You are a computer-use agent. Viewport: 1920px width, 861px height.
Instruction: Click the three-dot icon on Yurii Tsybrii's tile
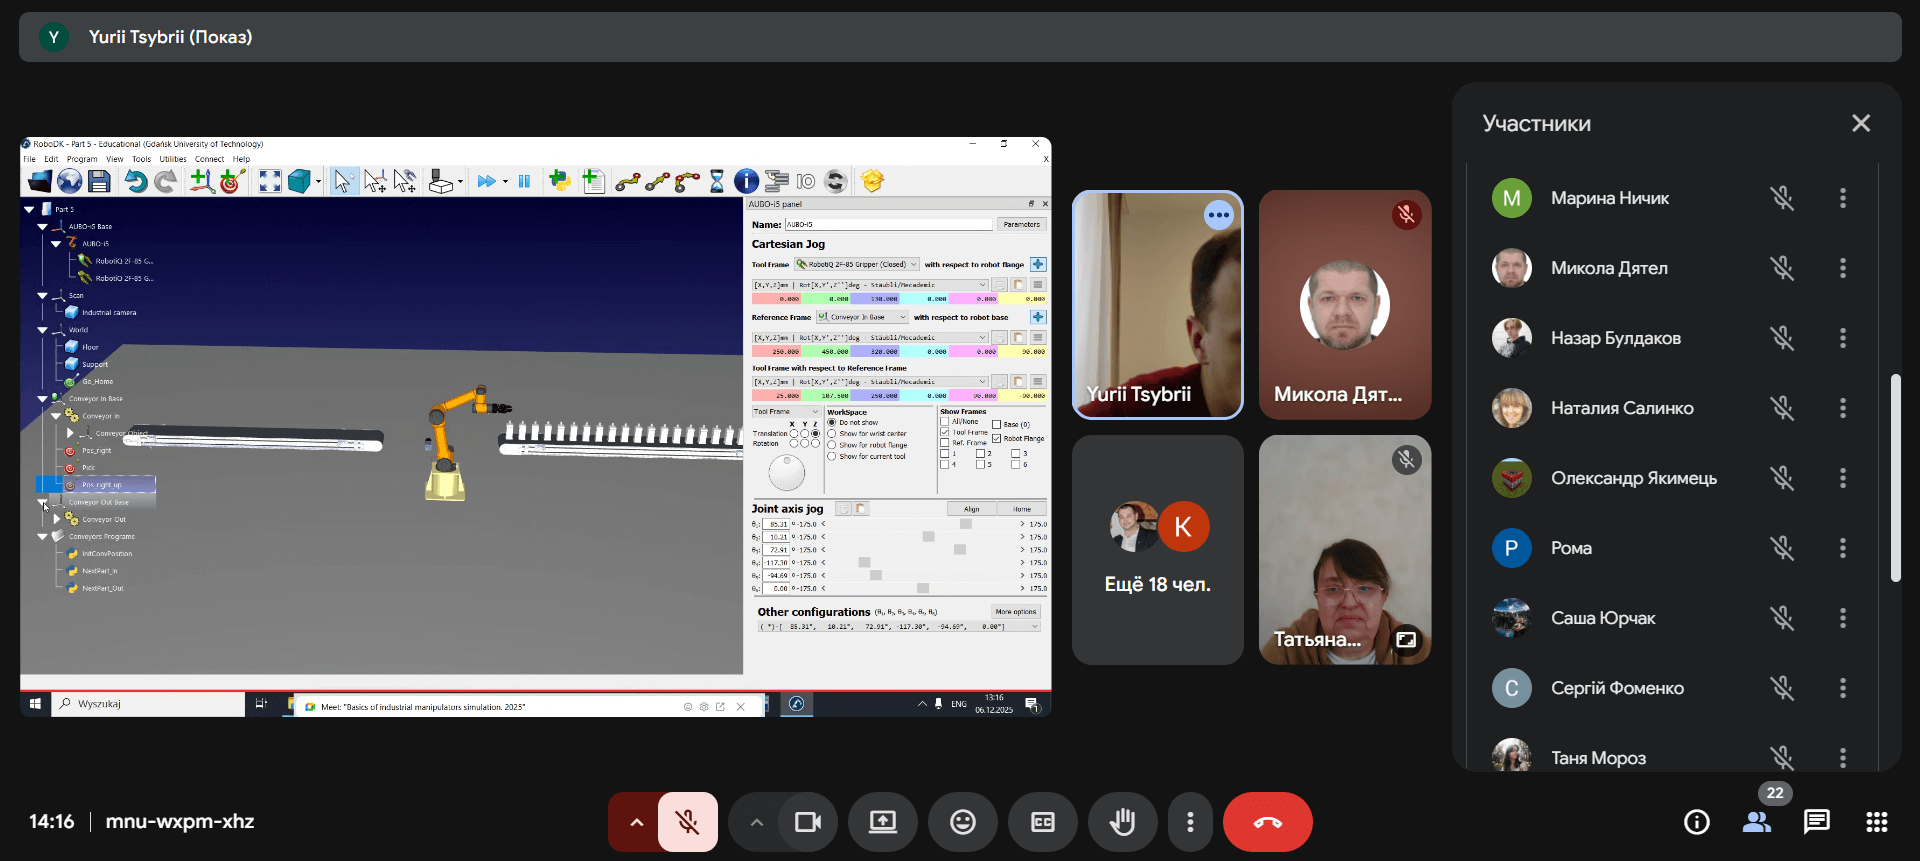(1218, 215)
